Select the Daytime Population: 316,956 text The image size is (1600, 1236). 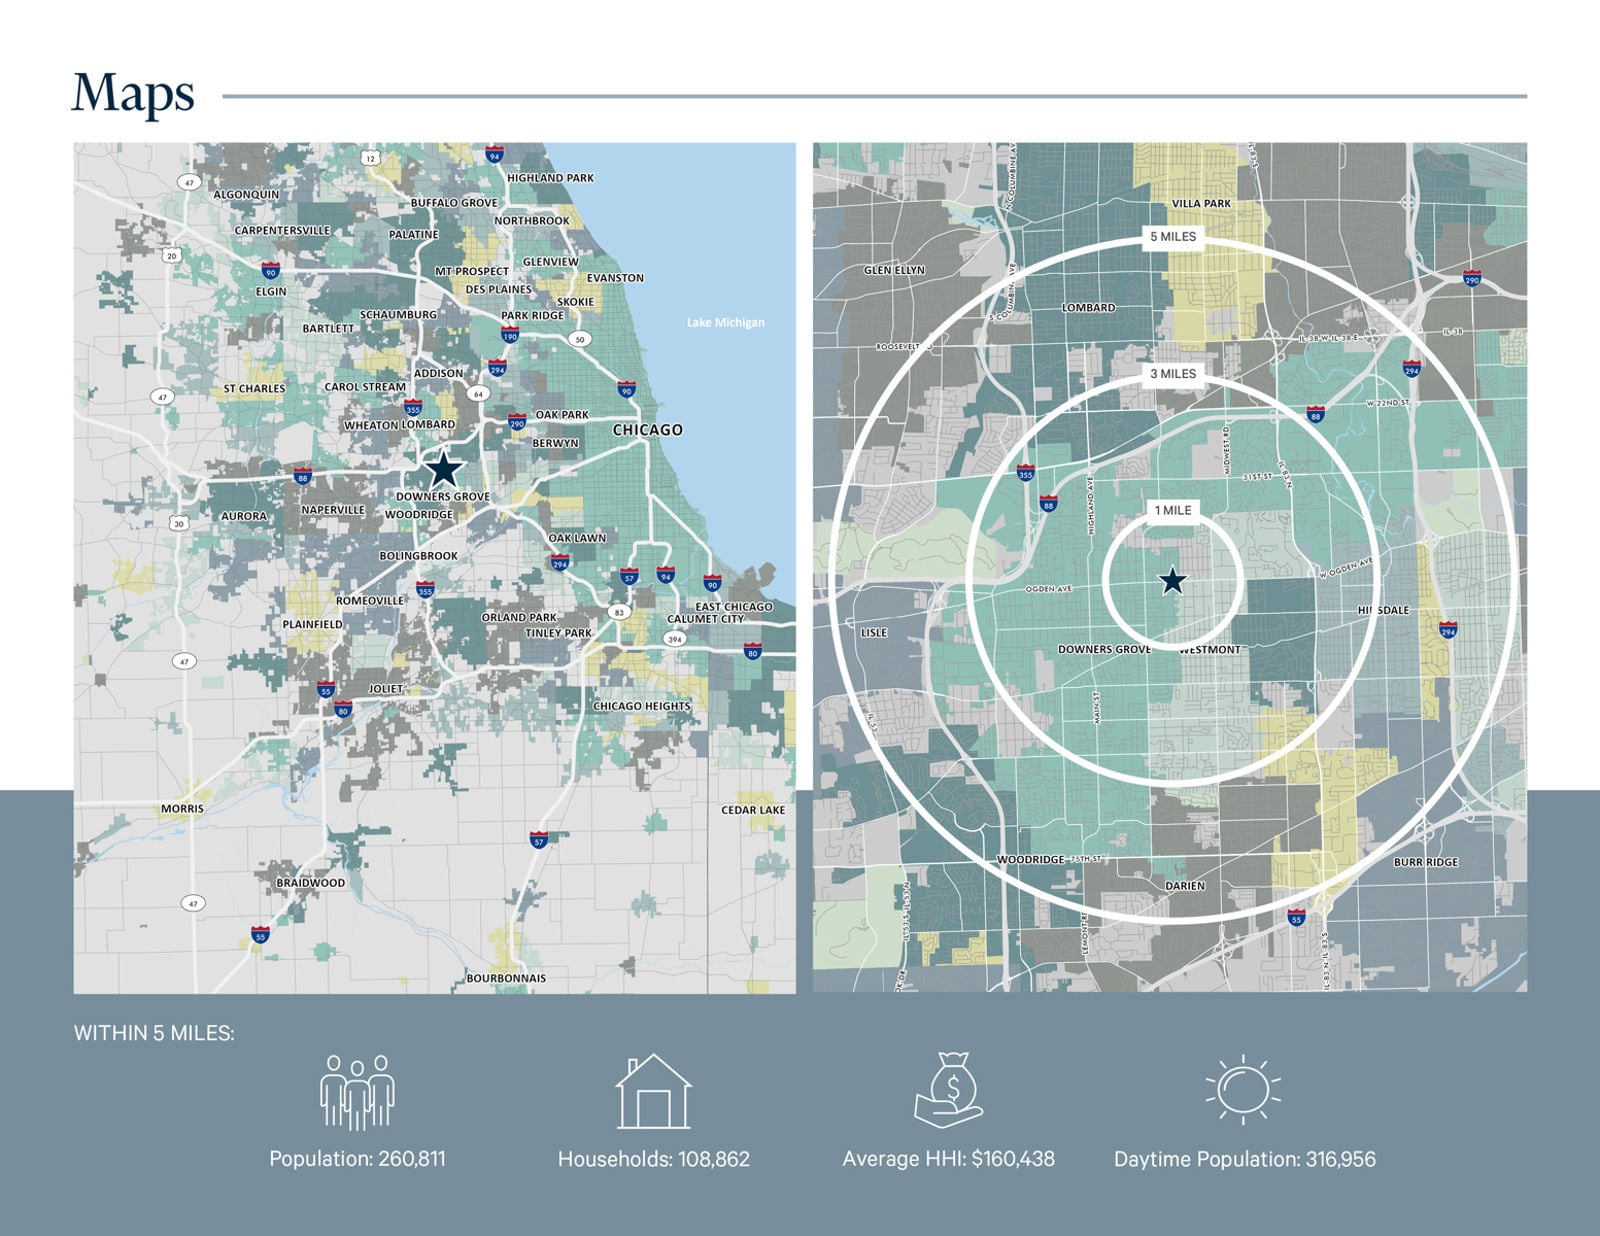pyautogui.click(x=1244, y=1159)
